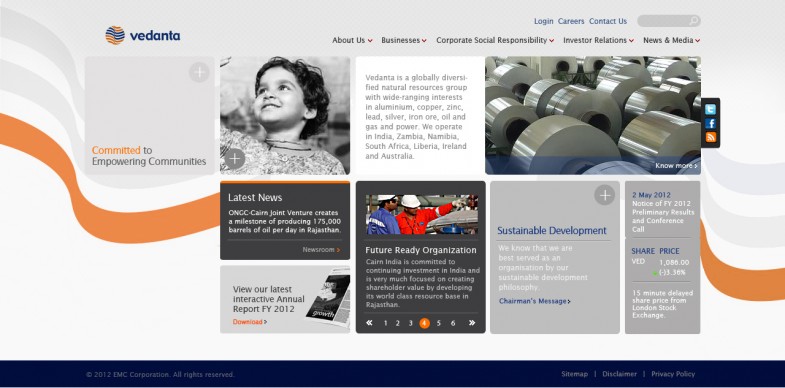Expand the plus icon on Sustainable Development tile
The image size is (785, 388).
tap(604, 195)
